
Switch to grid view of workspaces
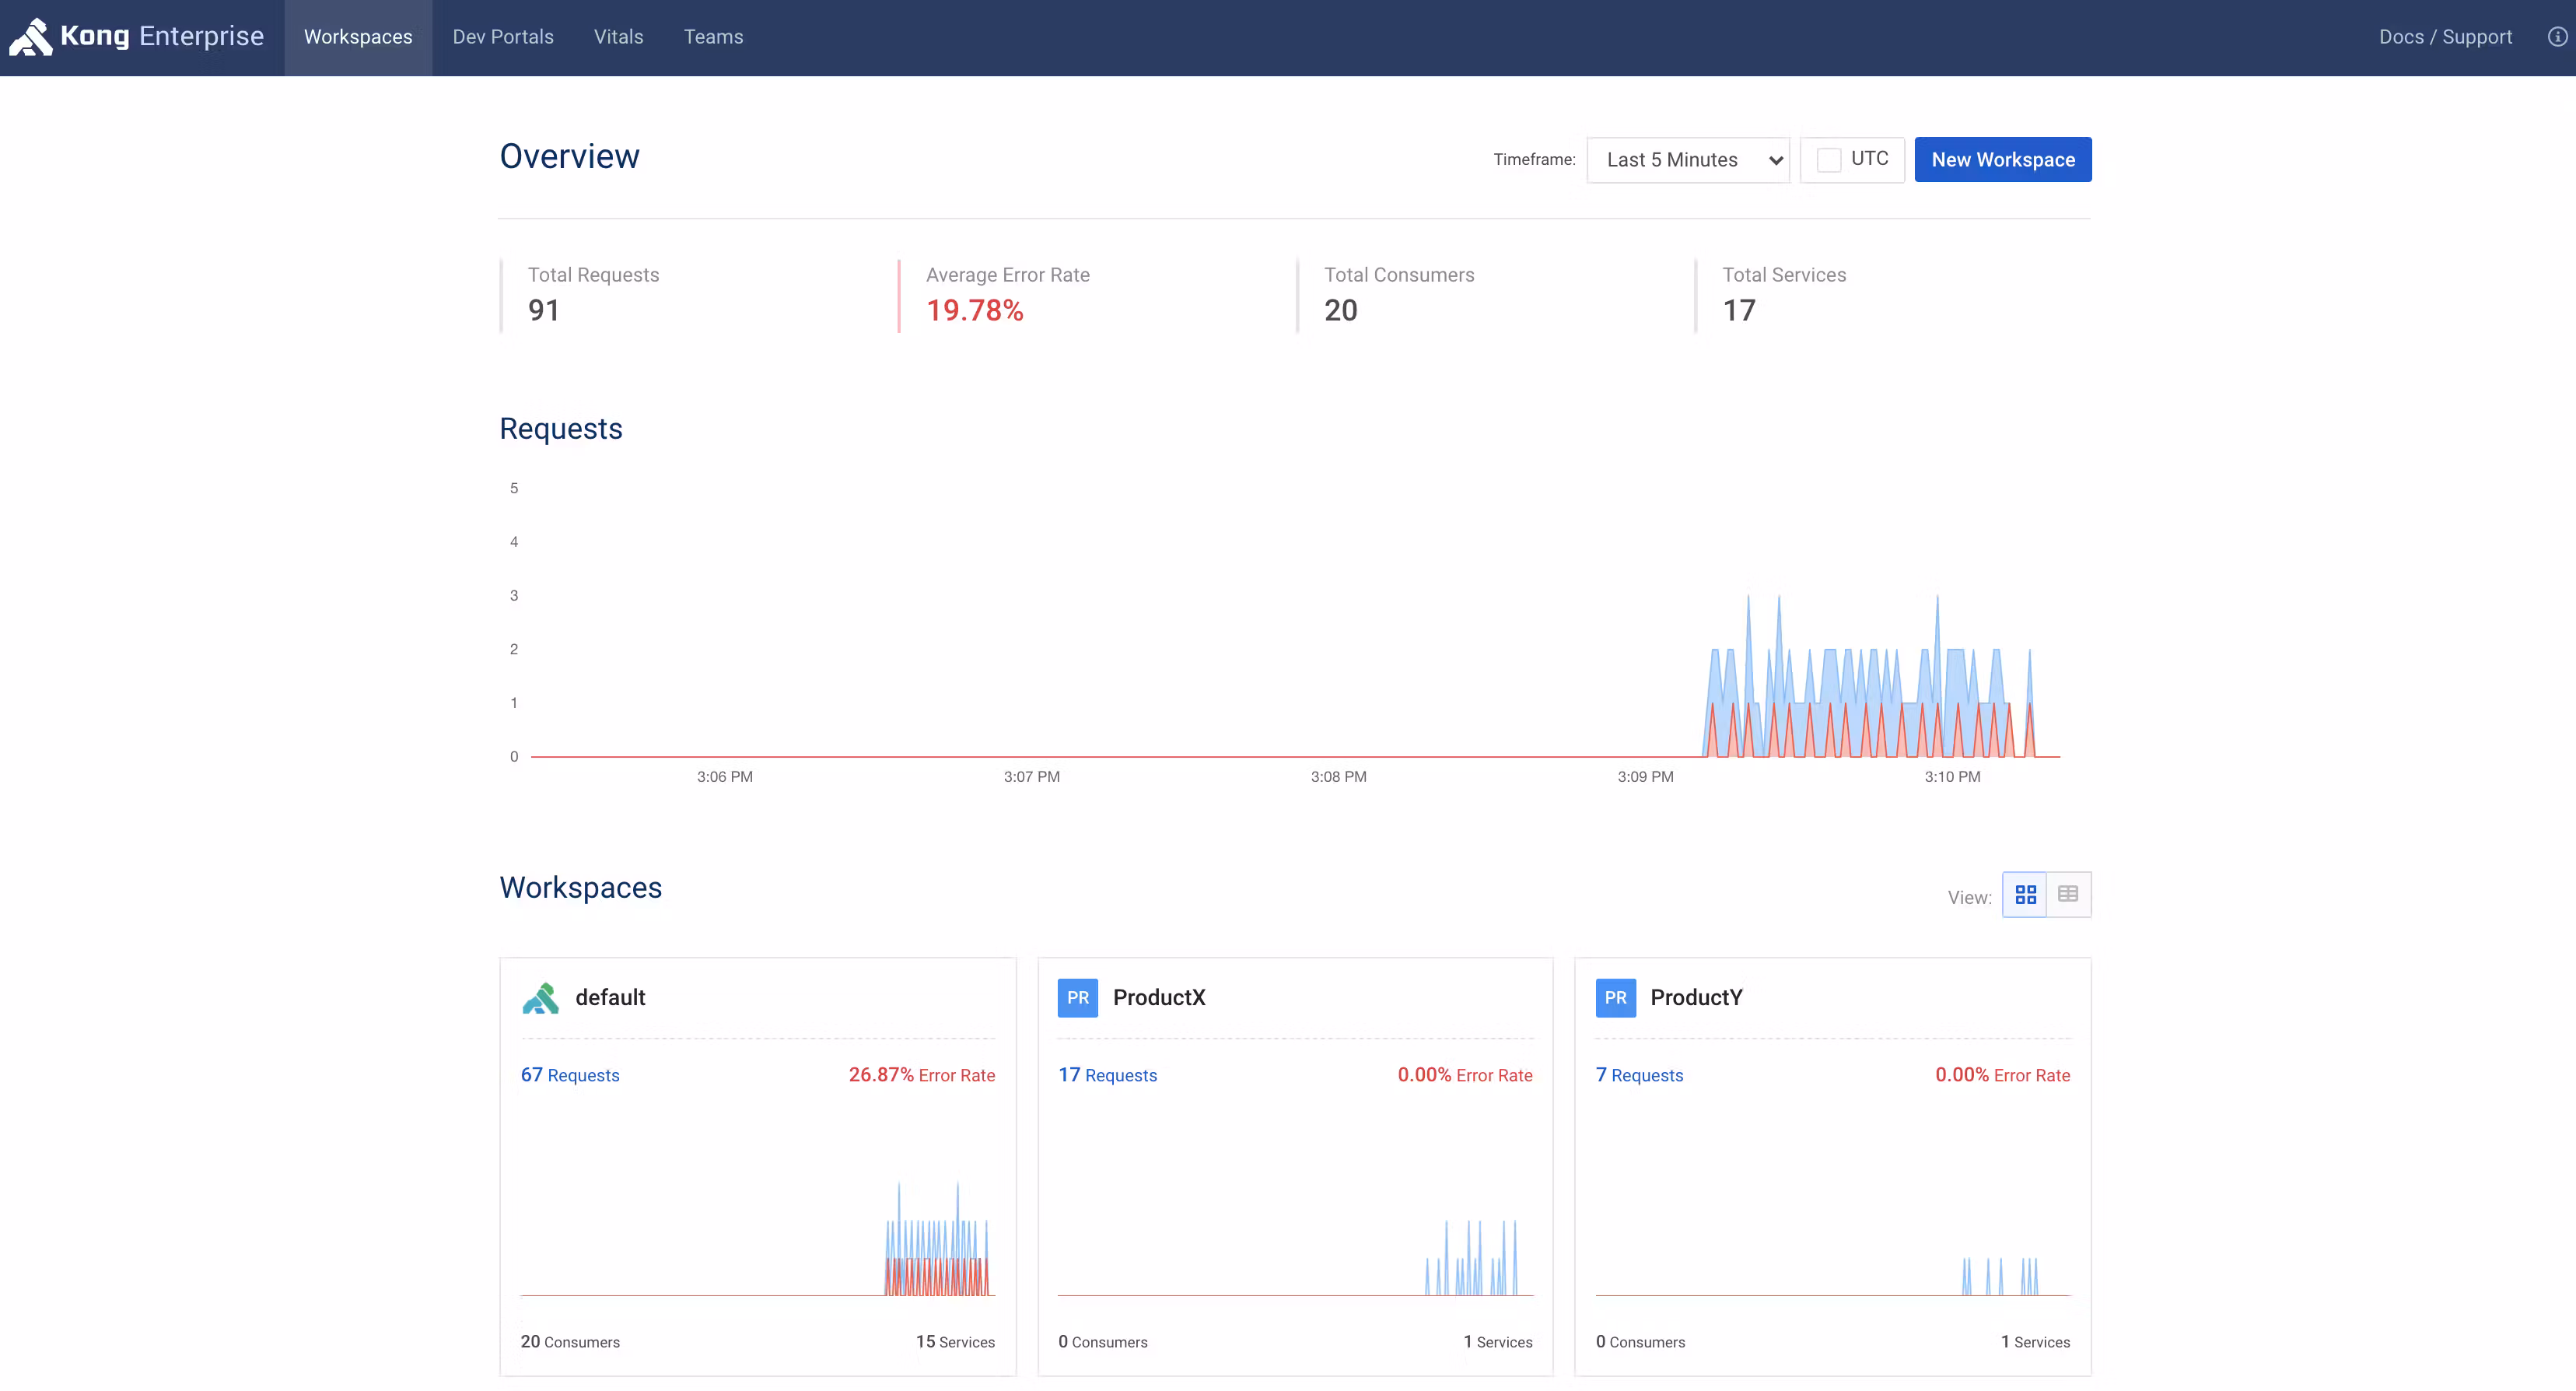[x=2025, y=894]
